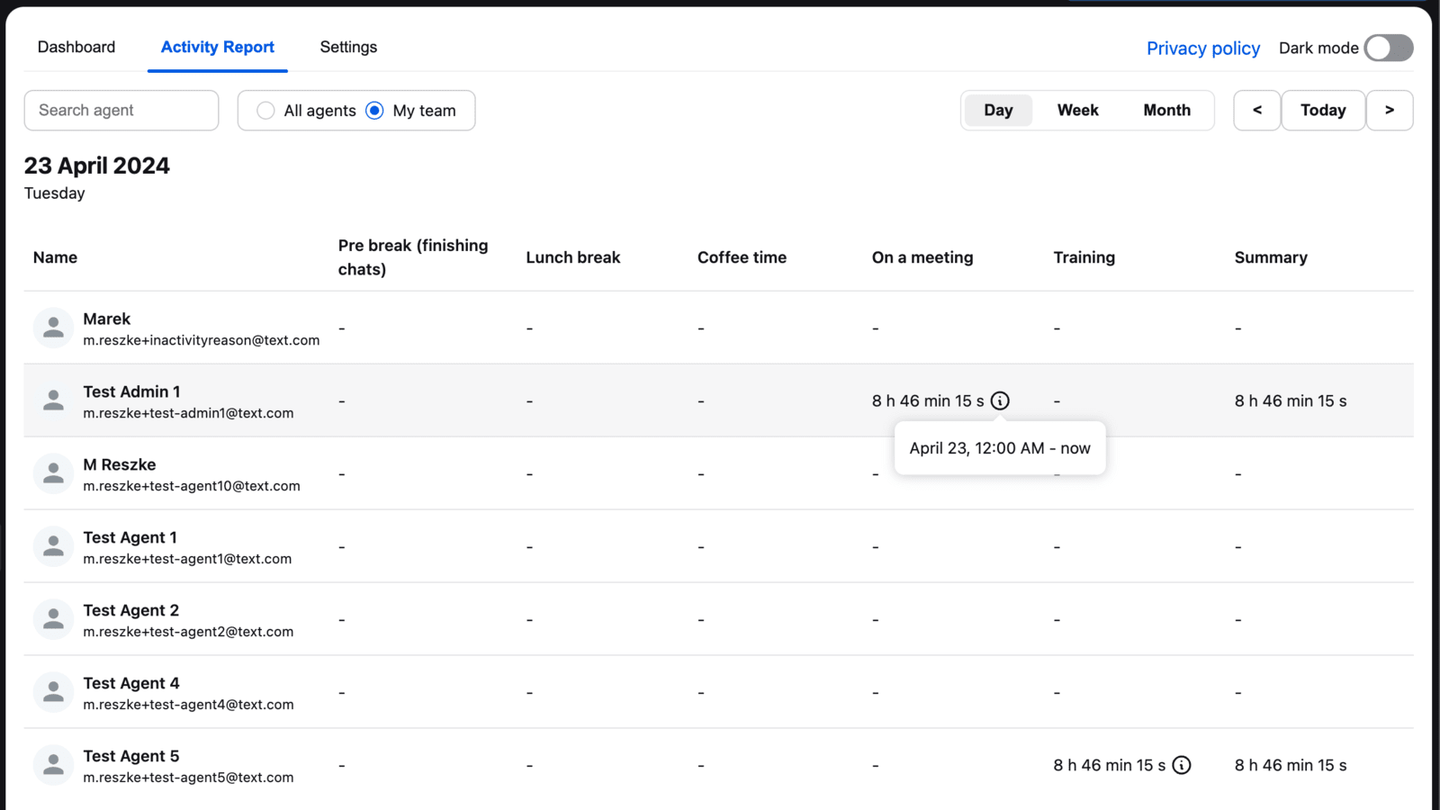The width and height of the screenshot is (1440, 810).
Task: Focus the Search agent field
Action: point(121,110)
